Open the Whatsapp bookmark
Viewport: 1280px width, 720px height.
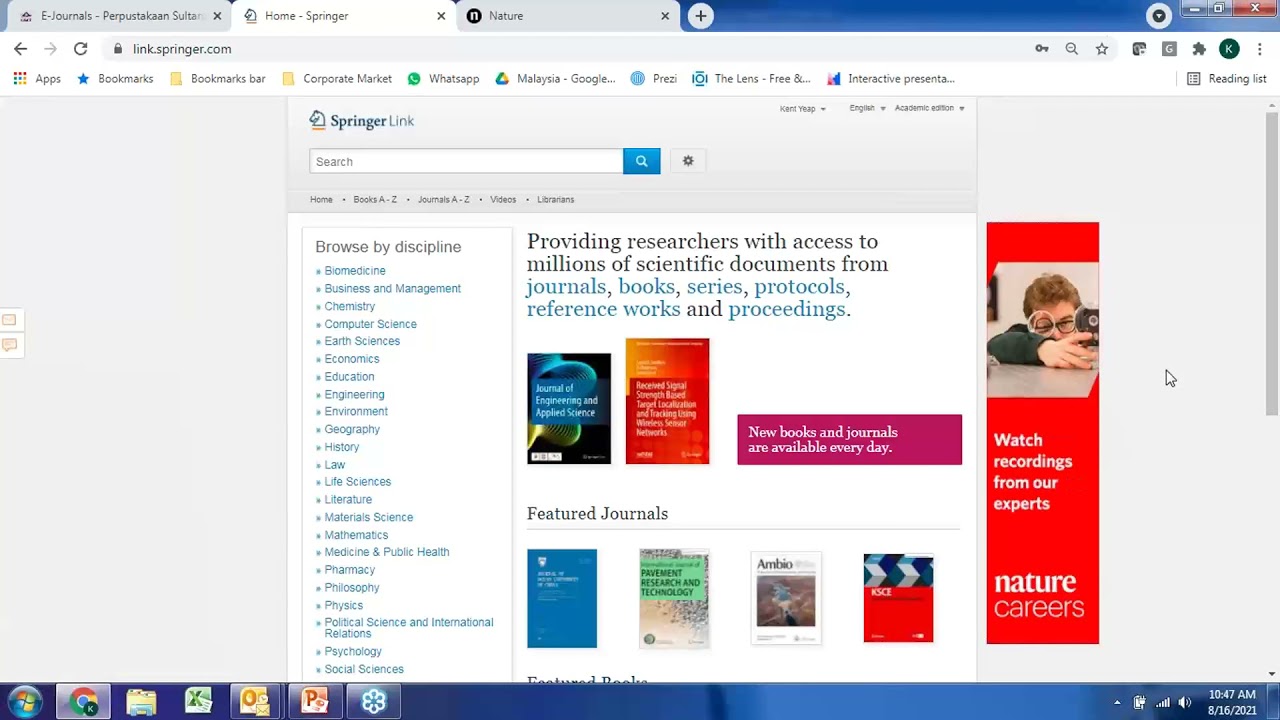[443, 79]
